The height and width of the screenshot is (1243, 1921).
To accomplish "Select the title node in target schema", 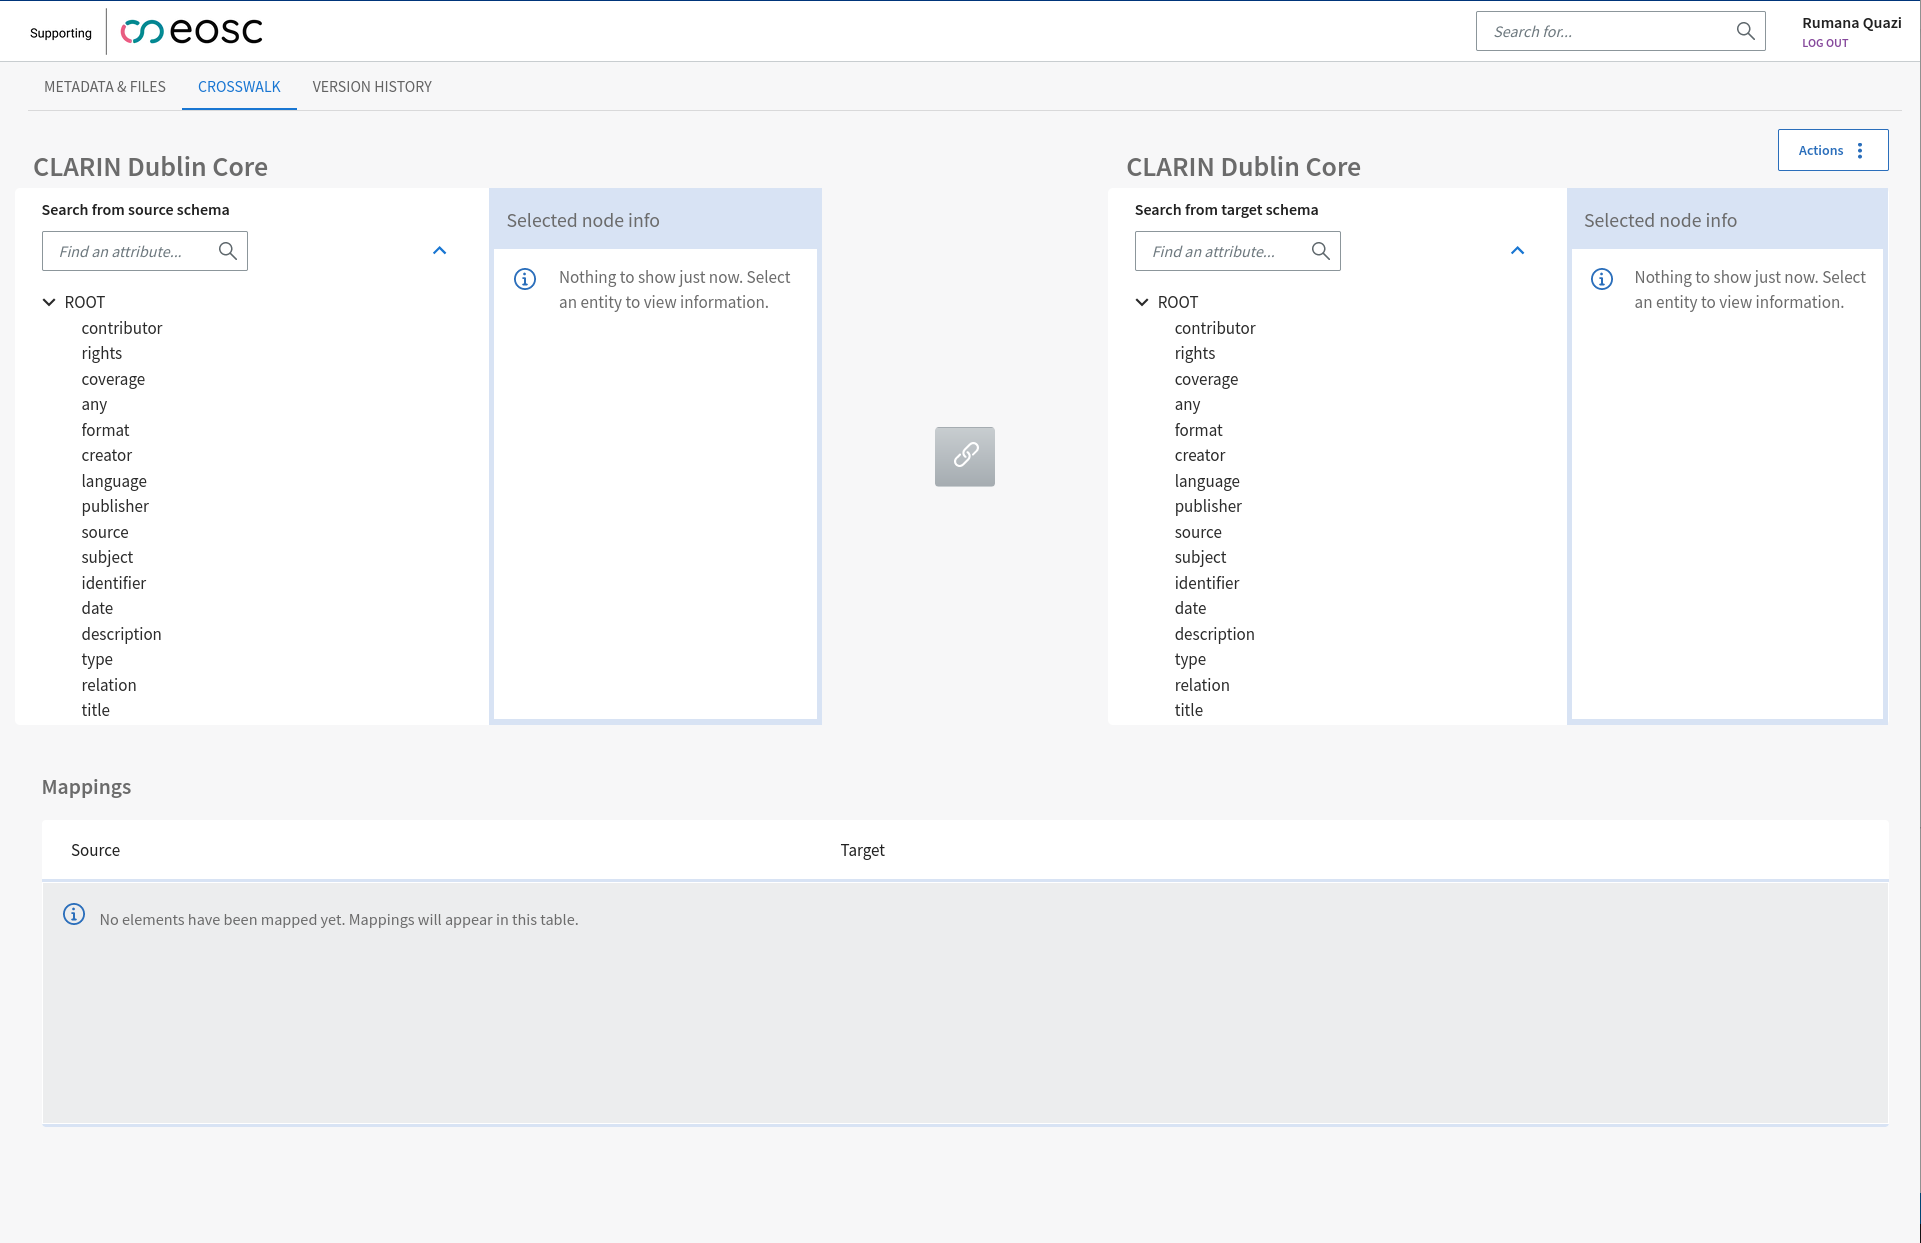I will click(1189, 710).
